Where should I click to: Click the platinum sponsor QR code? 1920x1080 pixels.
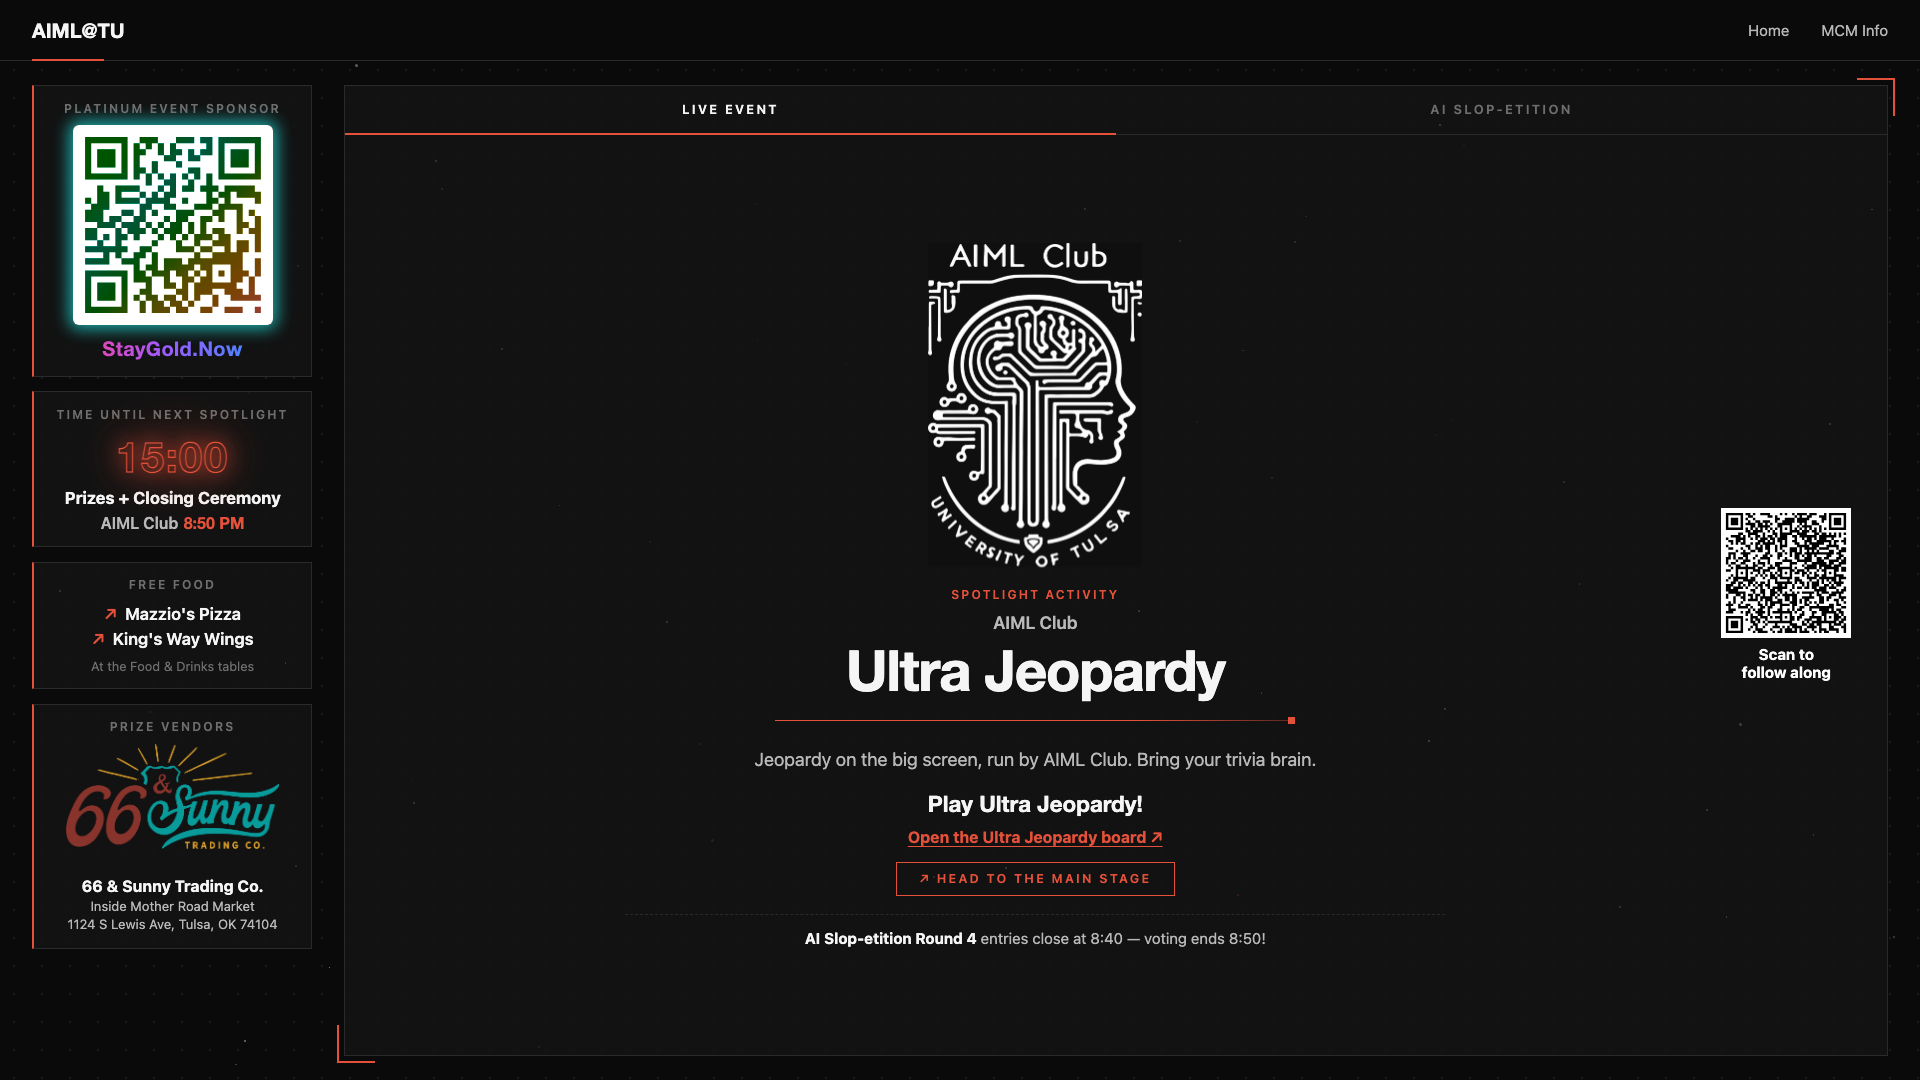173,225
